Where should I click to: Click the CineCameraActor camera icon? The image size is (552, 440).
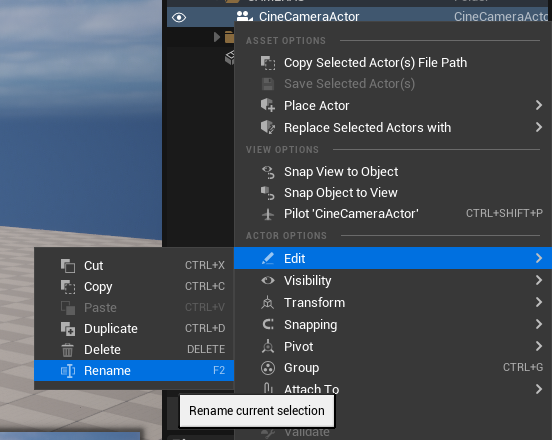coord(244,16)
